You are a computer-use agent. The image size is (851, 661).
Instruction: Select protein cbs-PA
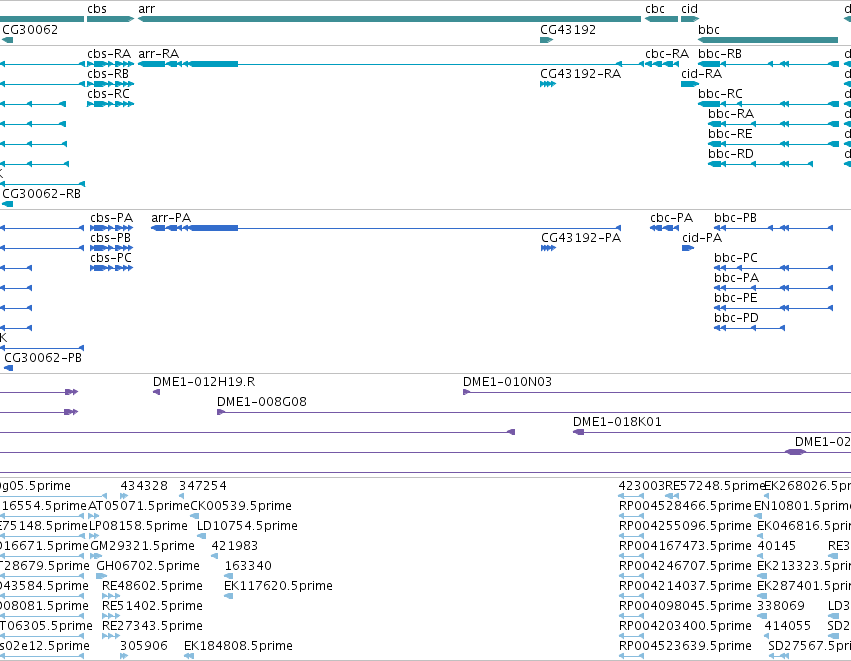click(x=111, y=228)
